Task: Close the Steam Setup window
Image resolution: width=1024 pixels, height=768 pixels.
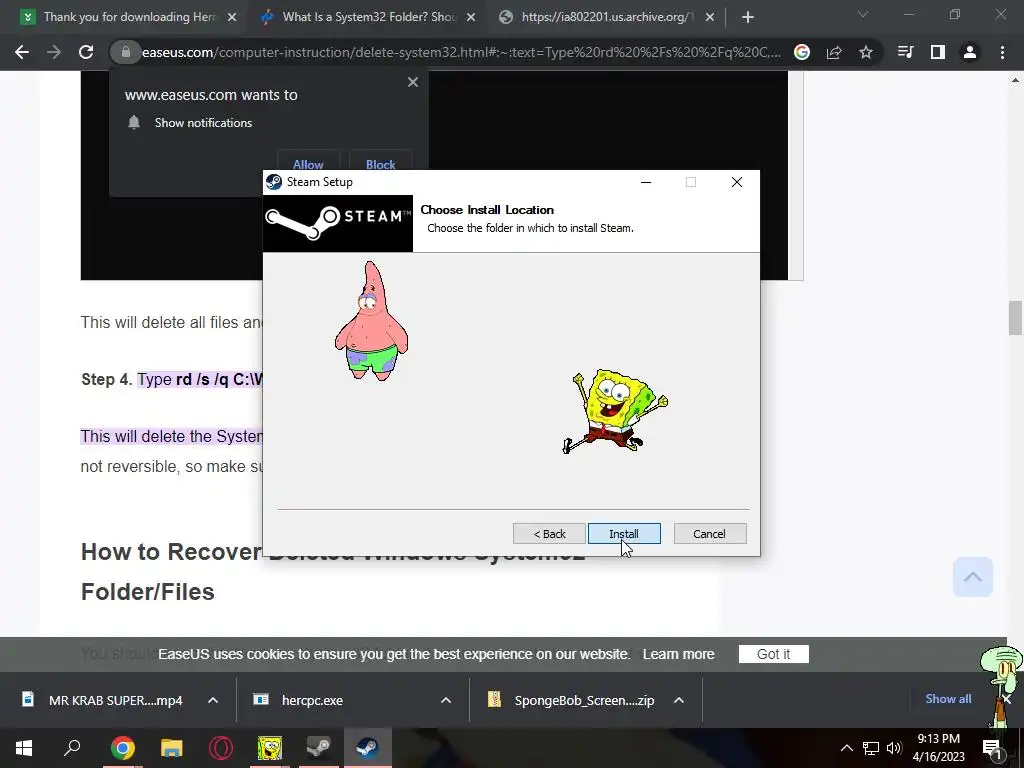Action: coord(737,182)
